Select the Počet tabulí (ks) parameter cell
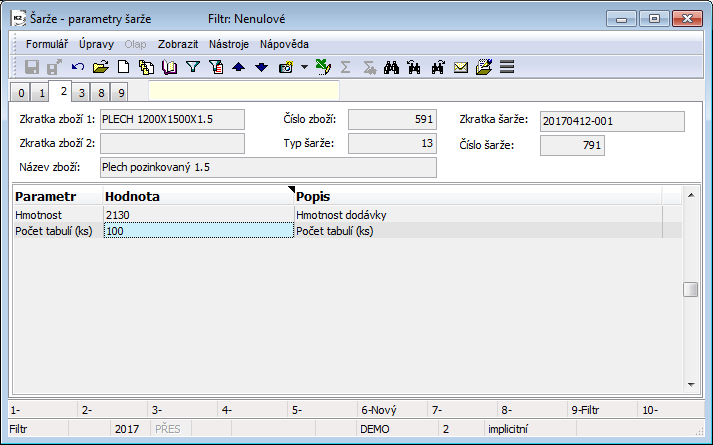713x445 pixels. (x=58, y=230)
